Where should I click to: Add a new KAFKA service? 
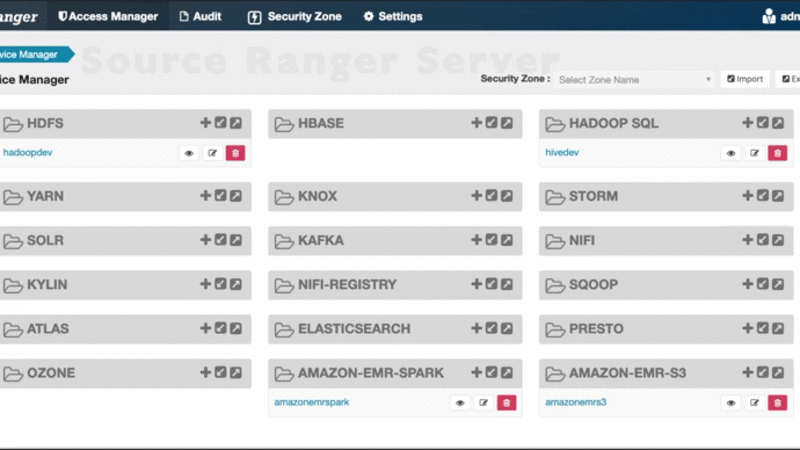pos(477,240)
